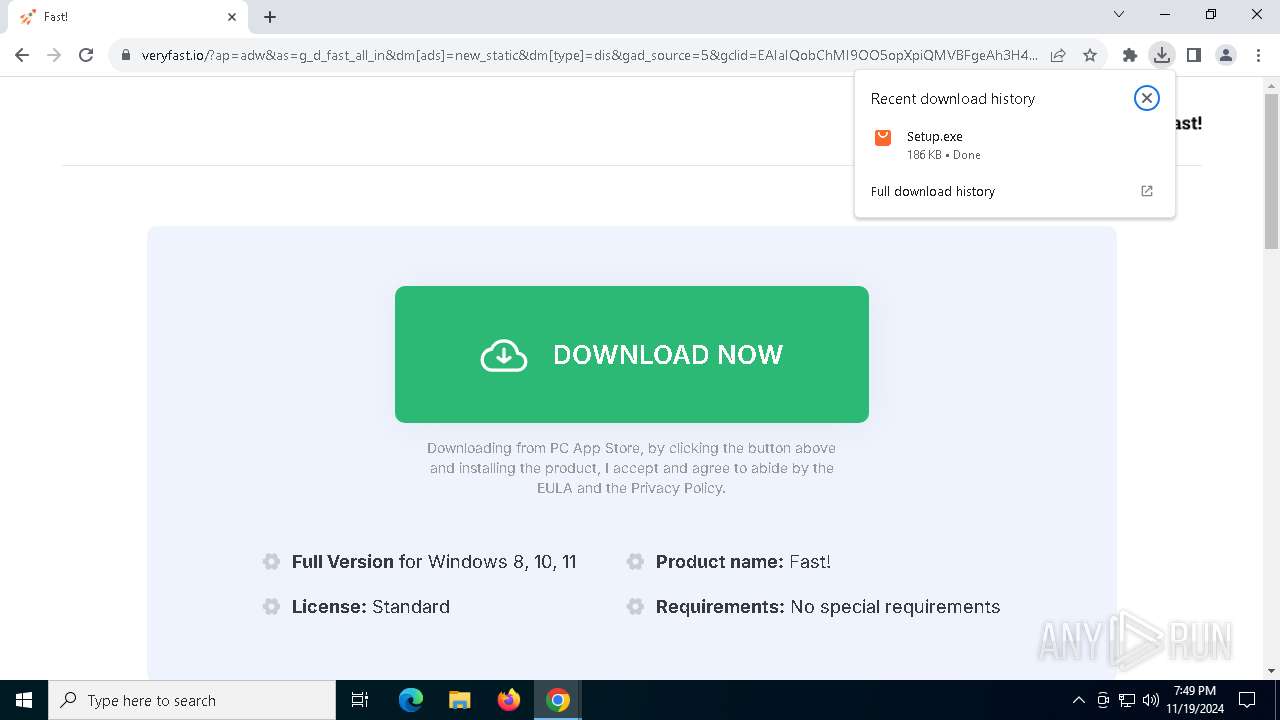Click the page vertical scrollbar thumb
The height and width of the screenshot is (720, 1280).
click(x=1271, y=170)
